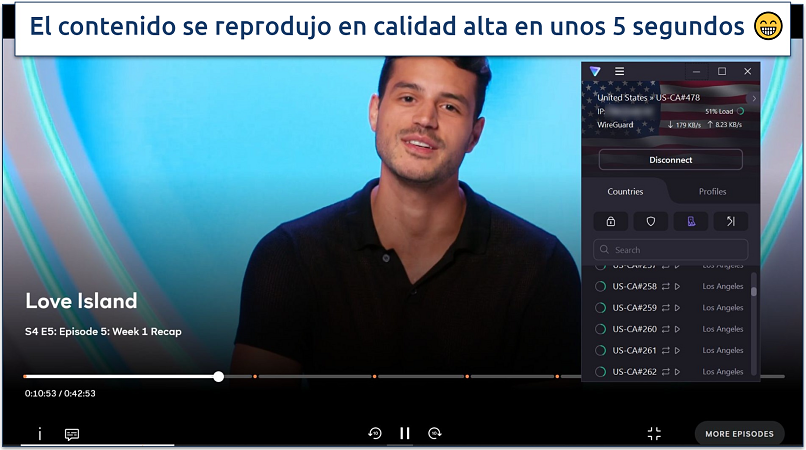Select the Secure Core lock icon
The height and width of the screenshot is (450, 806).
coord(610,221)
